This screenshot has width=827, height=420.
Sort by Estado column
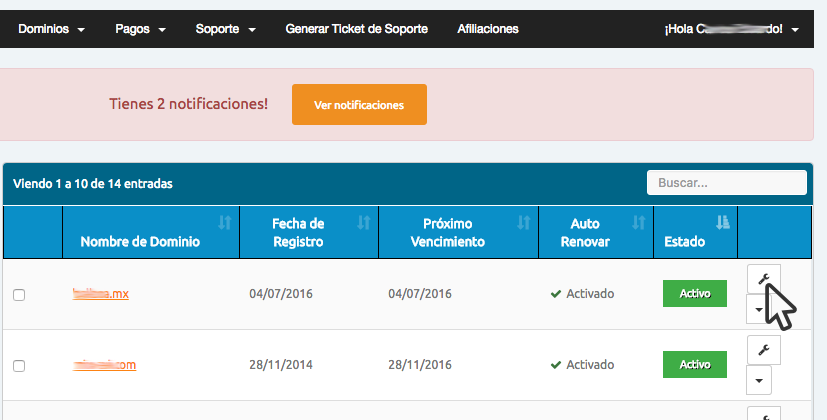click(x=723, y=222)
